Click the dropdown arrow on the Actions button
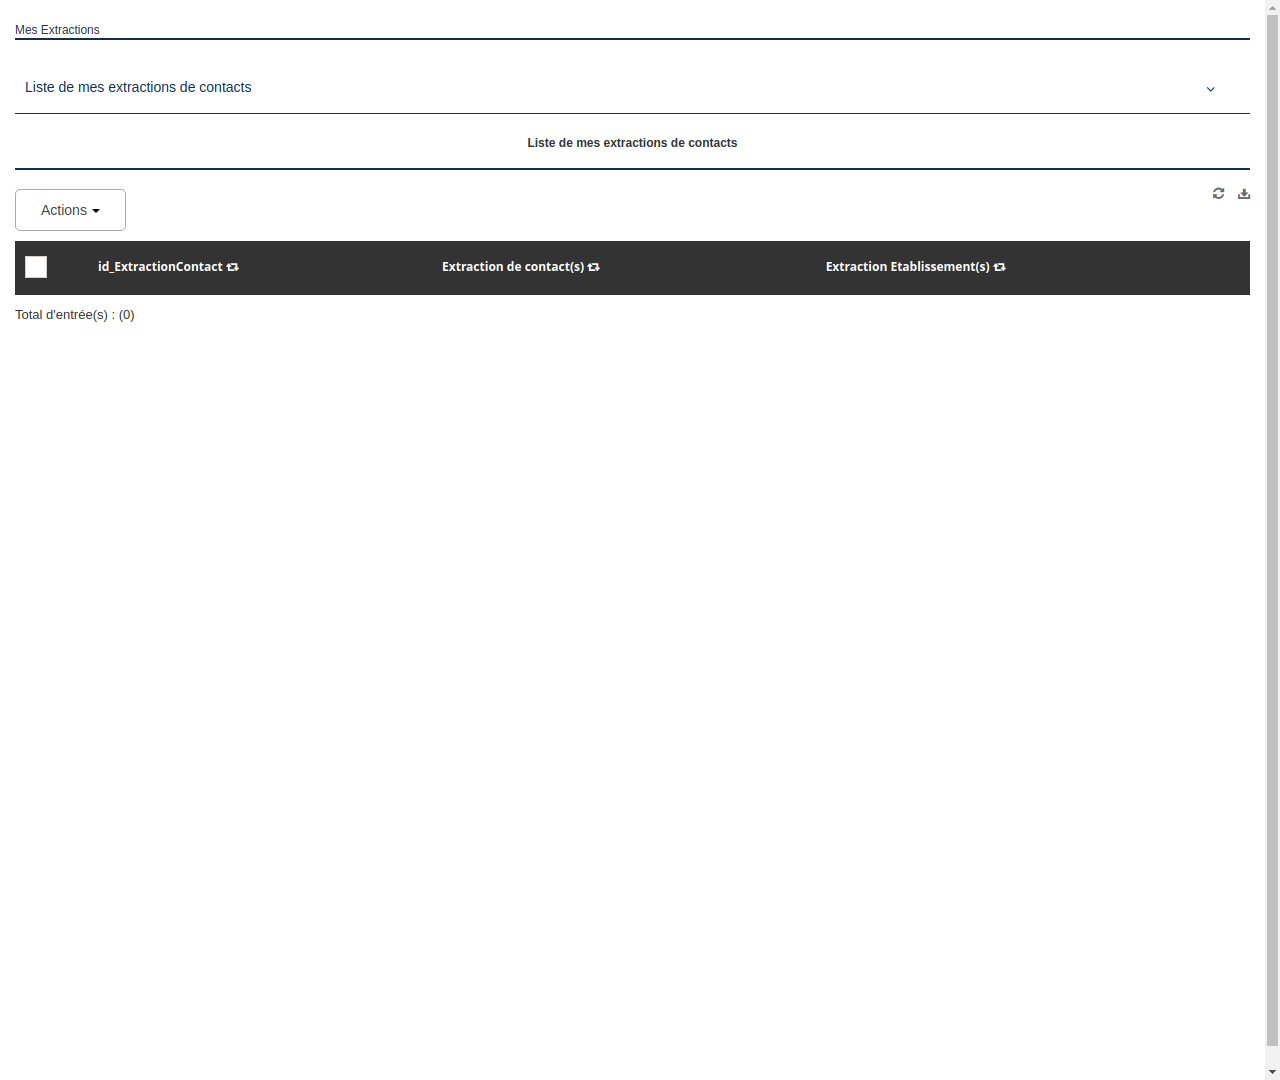Image resolution: width=1280 pixels, height=1080 pixels. pos(98,210)
